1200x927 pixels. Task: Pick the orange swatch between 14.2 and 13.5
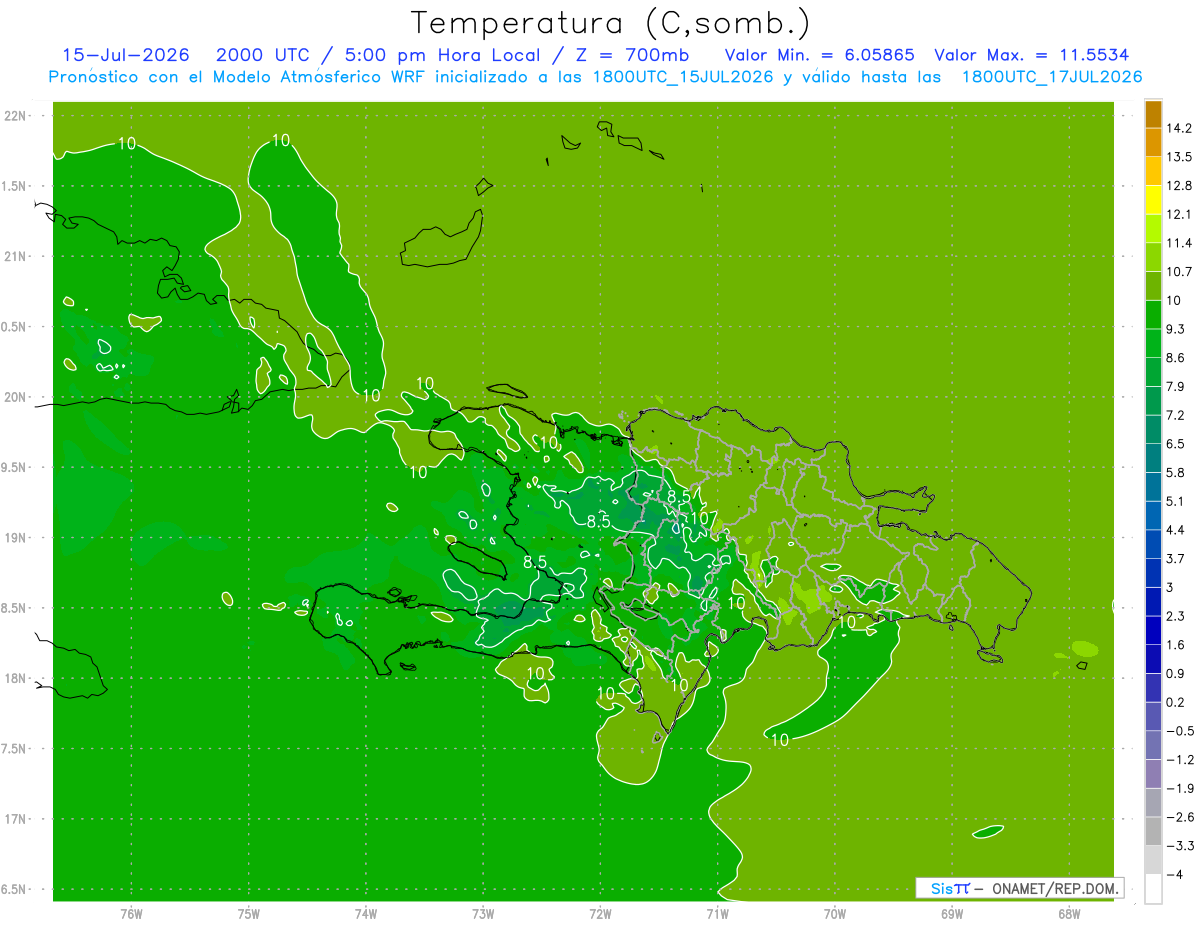pos(1153,142)
